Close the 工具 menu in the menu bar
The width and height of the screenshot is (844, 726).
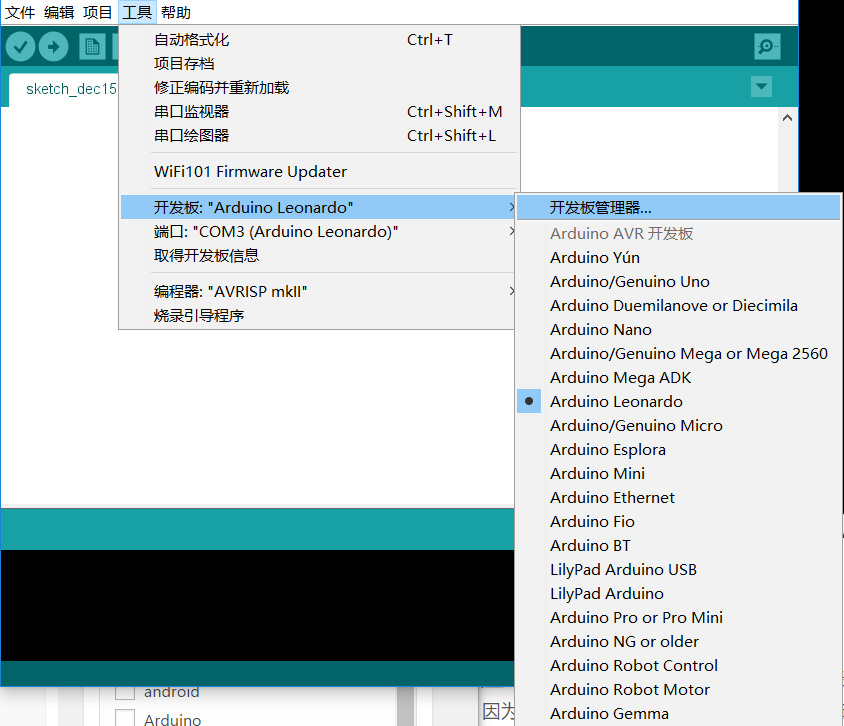137,12
